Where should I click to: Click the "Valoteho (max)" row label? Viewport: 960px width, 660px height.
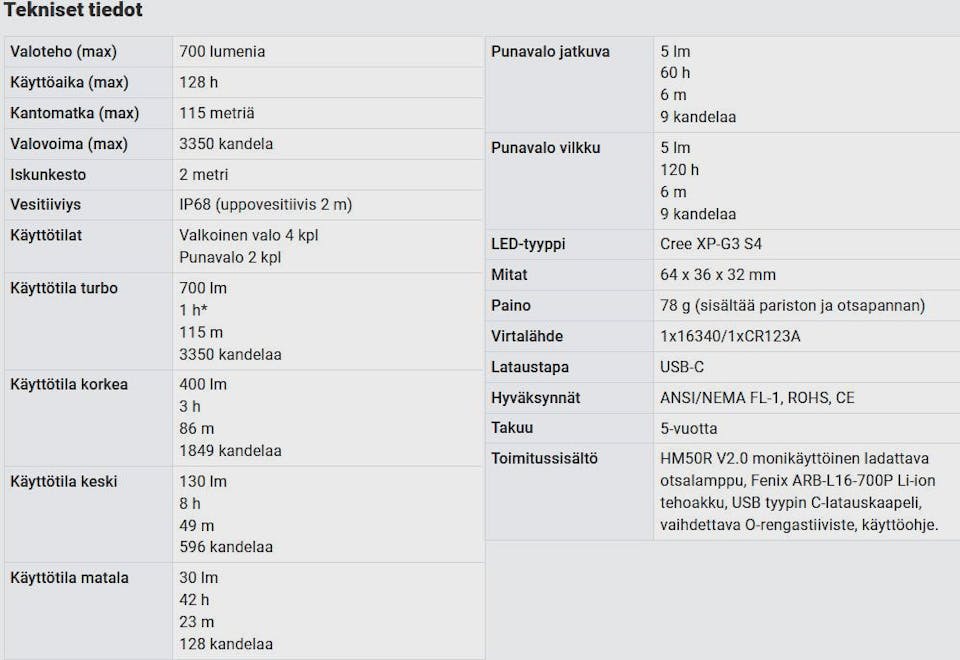pos(60,51)
